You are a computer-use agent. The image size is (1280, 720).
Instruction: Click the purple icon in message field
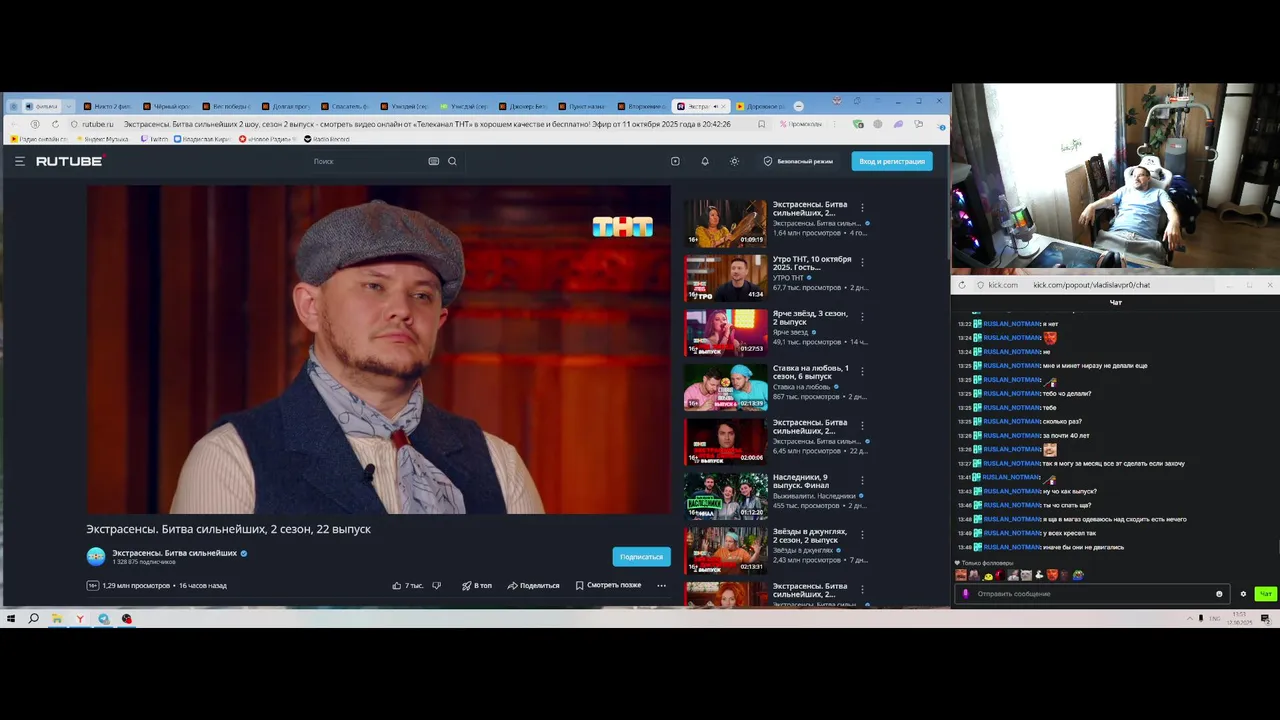(965, 594)
